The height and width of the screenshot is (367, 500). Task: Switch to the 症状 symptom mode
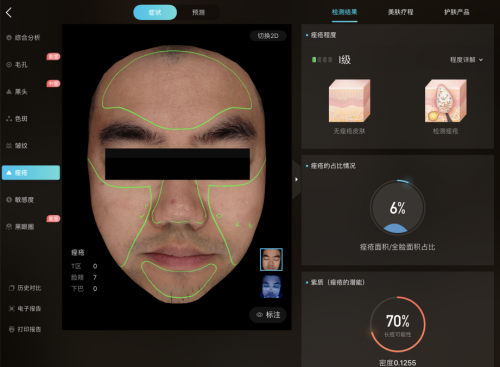(155, 12)
